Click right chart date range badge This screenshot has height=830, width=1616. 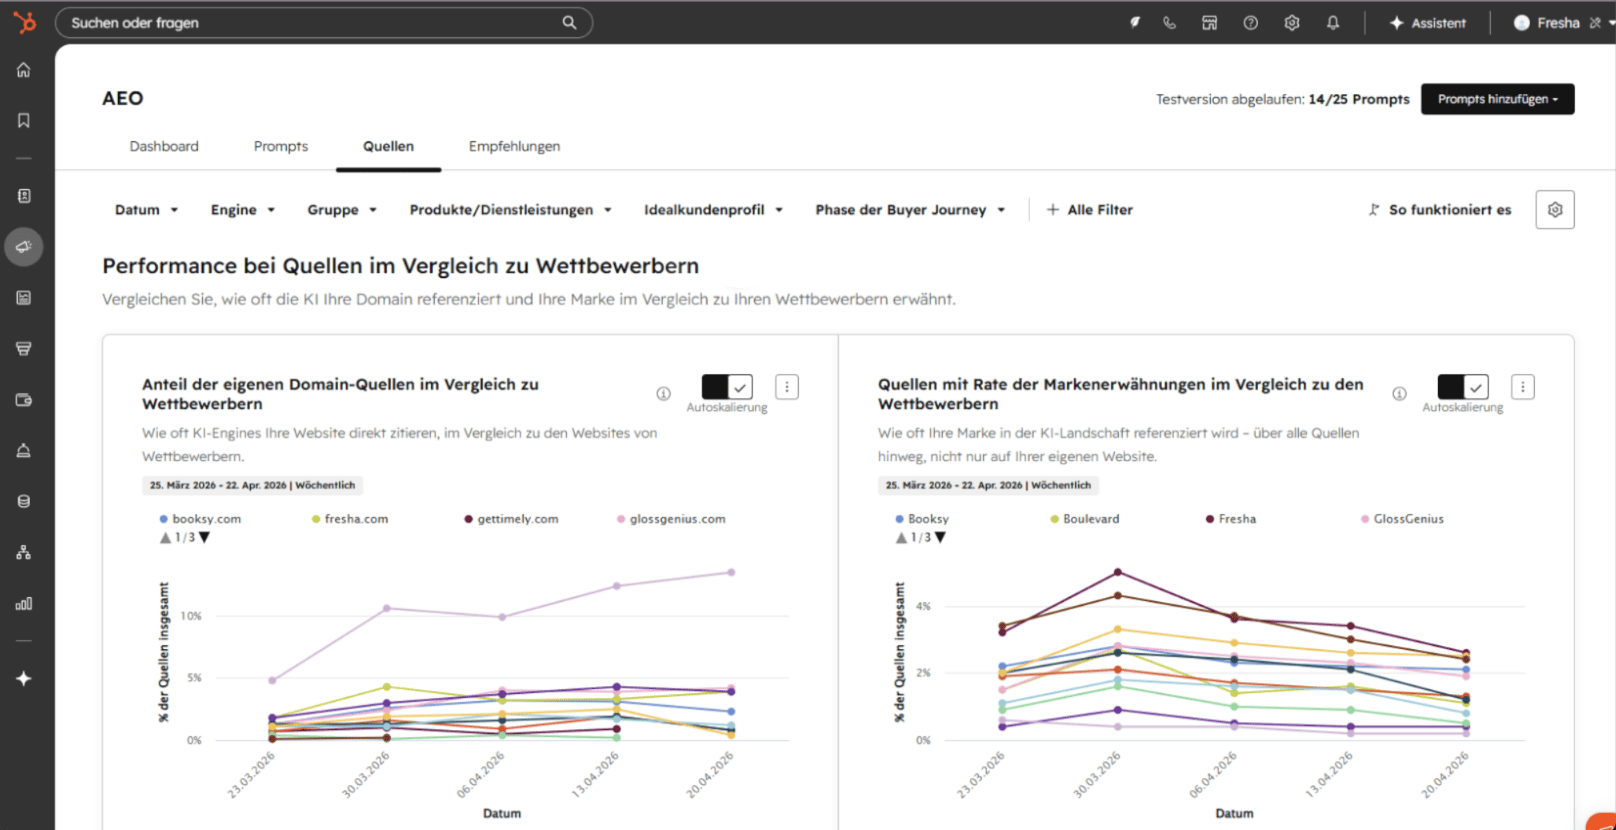[x=988, y=485]
